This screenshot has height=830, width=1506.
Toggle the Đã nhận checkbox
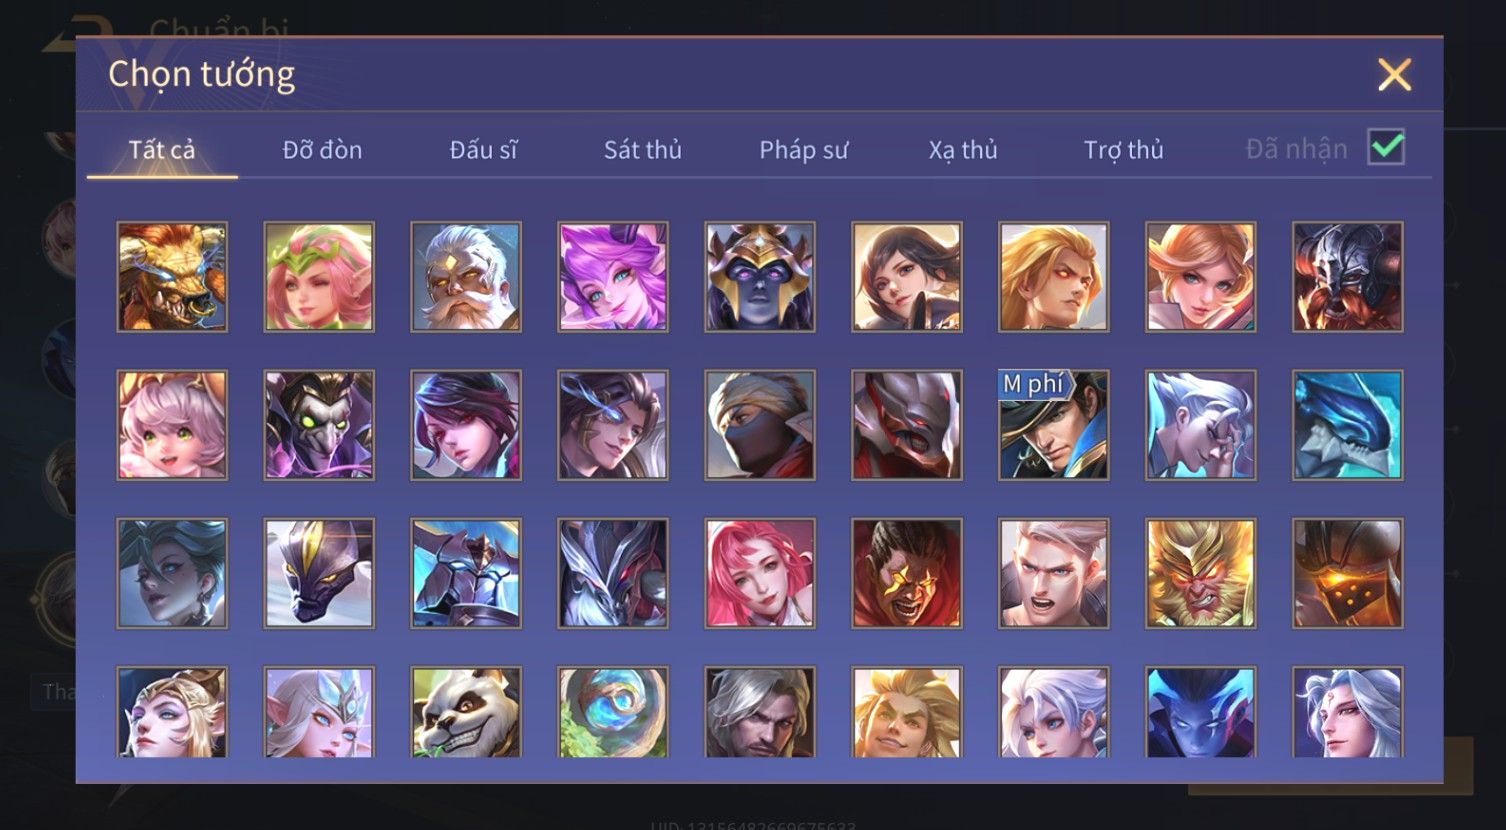pyautogui.click(x=1386, y=148)
